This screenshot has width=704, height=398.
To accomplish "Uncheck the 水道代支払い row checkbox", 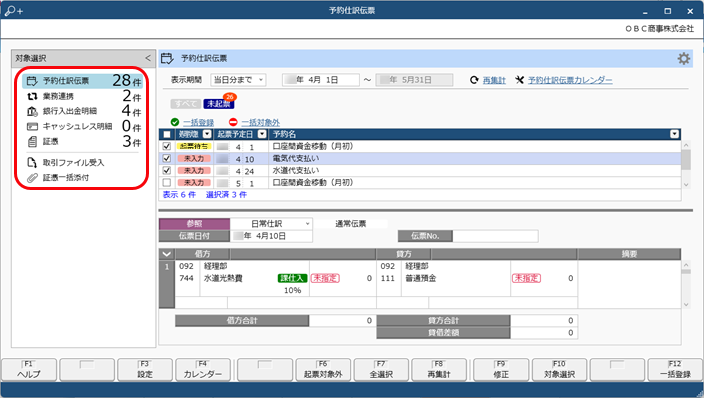I will [167, 171].
